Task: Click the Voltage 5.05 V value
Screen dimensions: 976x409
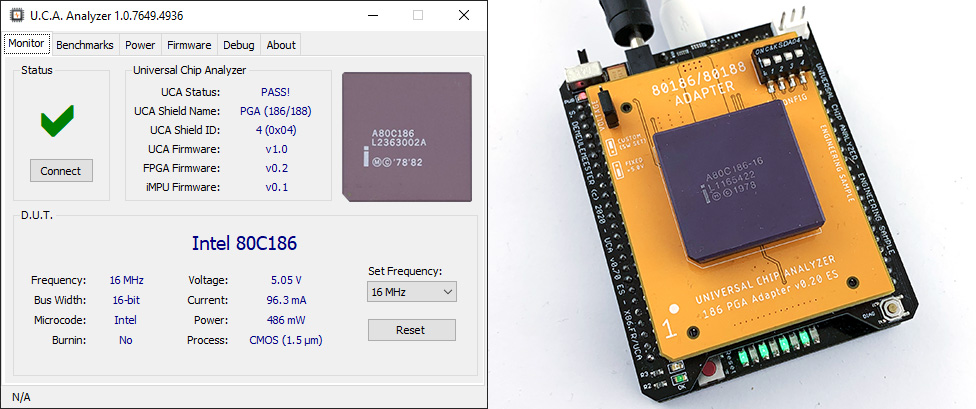Action: (286, 280)
